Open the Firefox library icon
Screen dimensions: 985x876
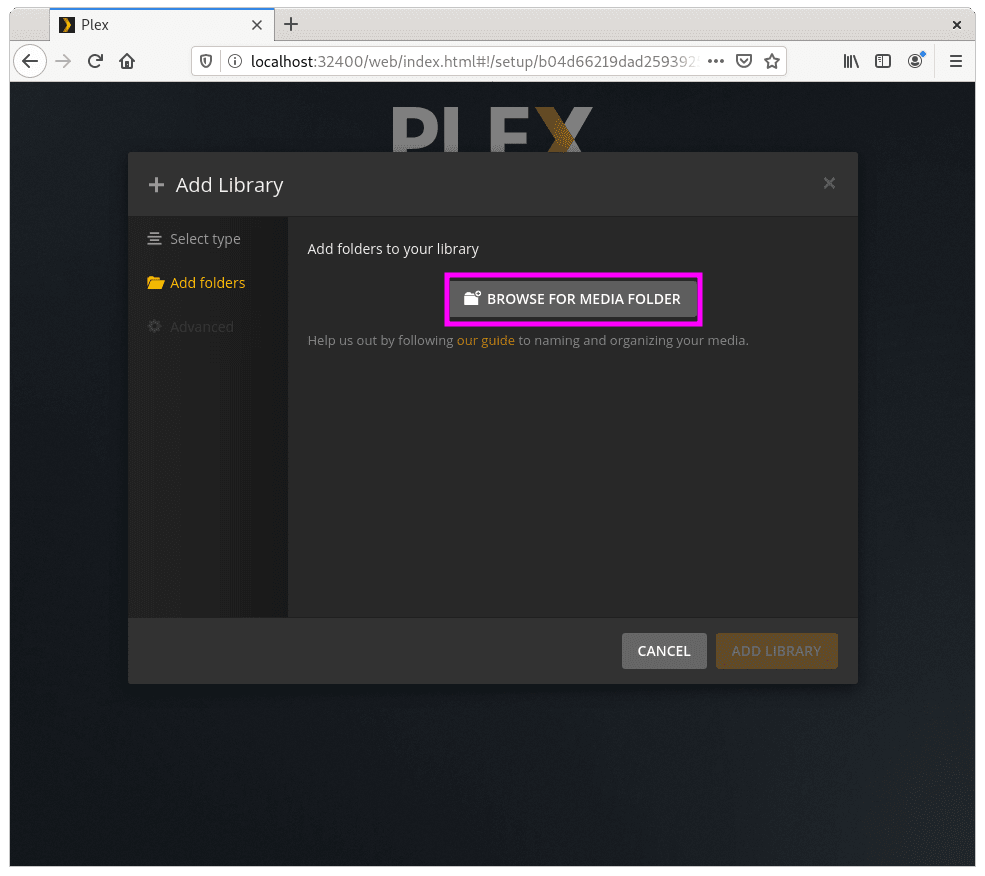(x=851, y=61)
